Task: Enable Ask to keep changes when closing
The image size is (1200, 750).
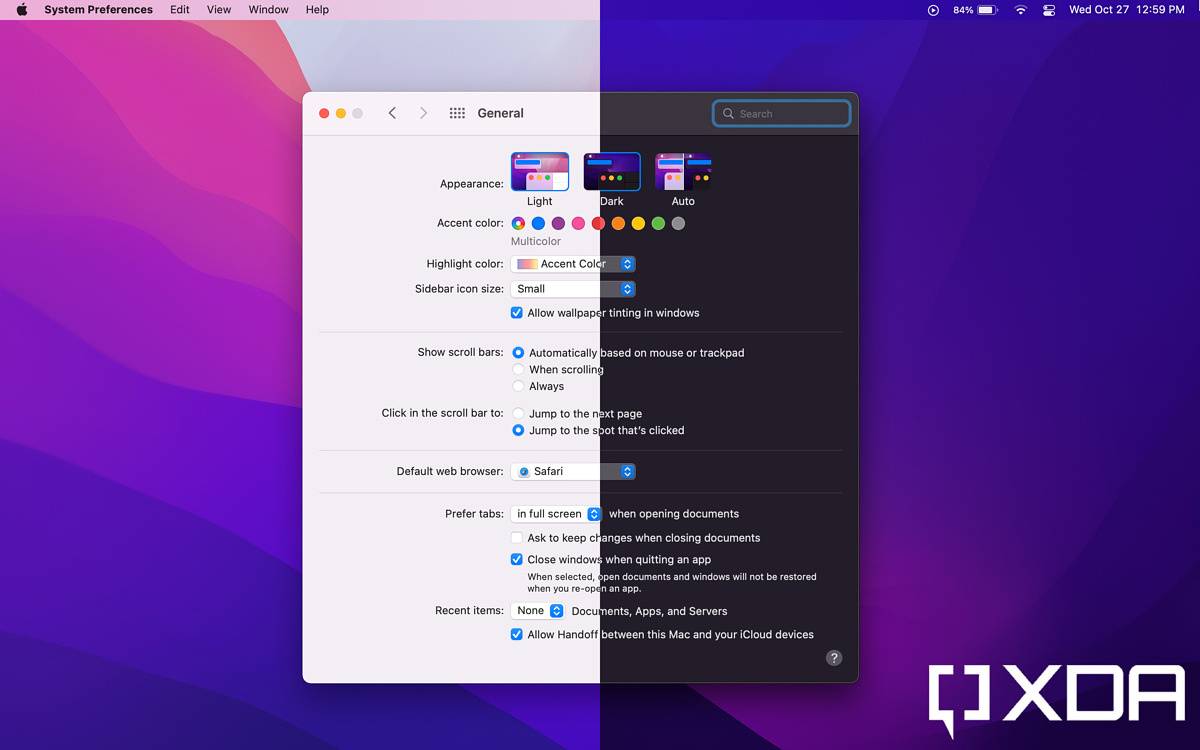Action: [x=517, y=538]
